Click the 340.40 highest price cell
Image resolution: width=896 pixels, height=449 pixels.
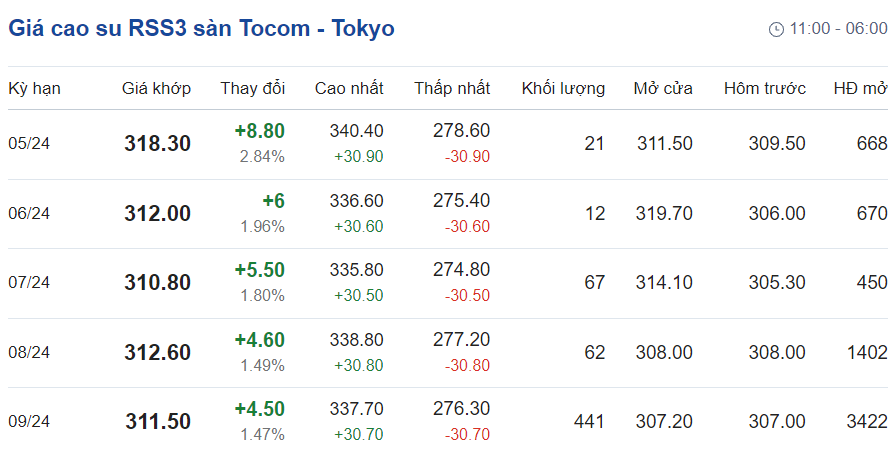(x=356, y=131)
